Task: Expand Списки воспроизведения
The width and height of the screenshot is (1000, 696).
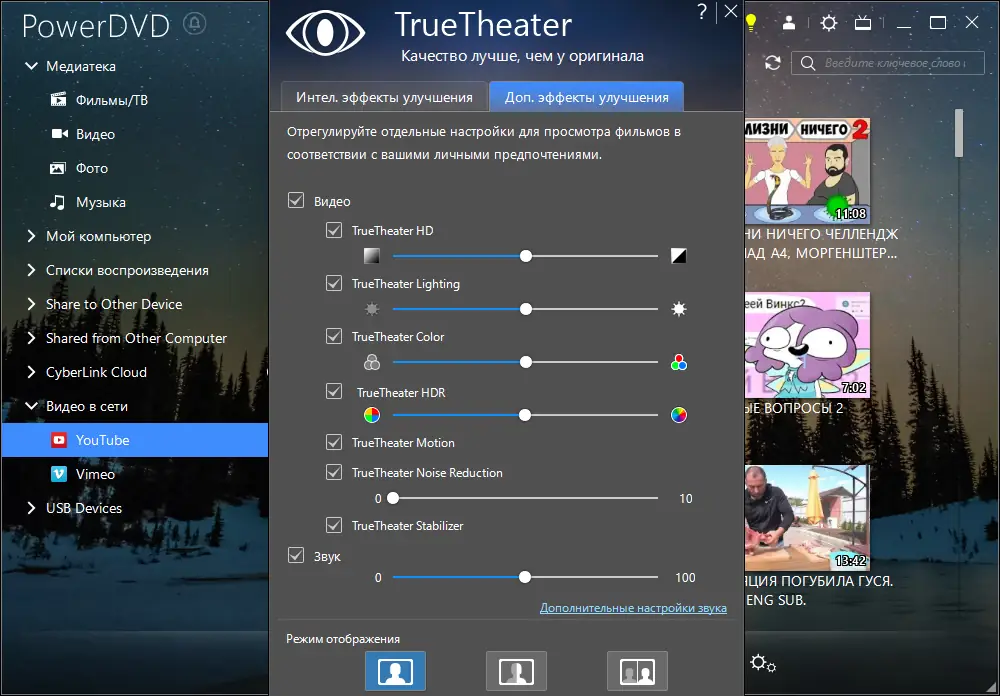Action: 31,270
